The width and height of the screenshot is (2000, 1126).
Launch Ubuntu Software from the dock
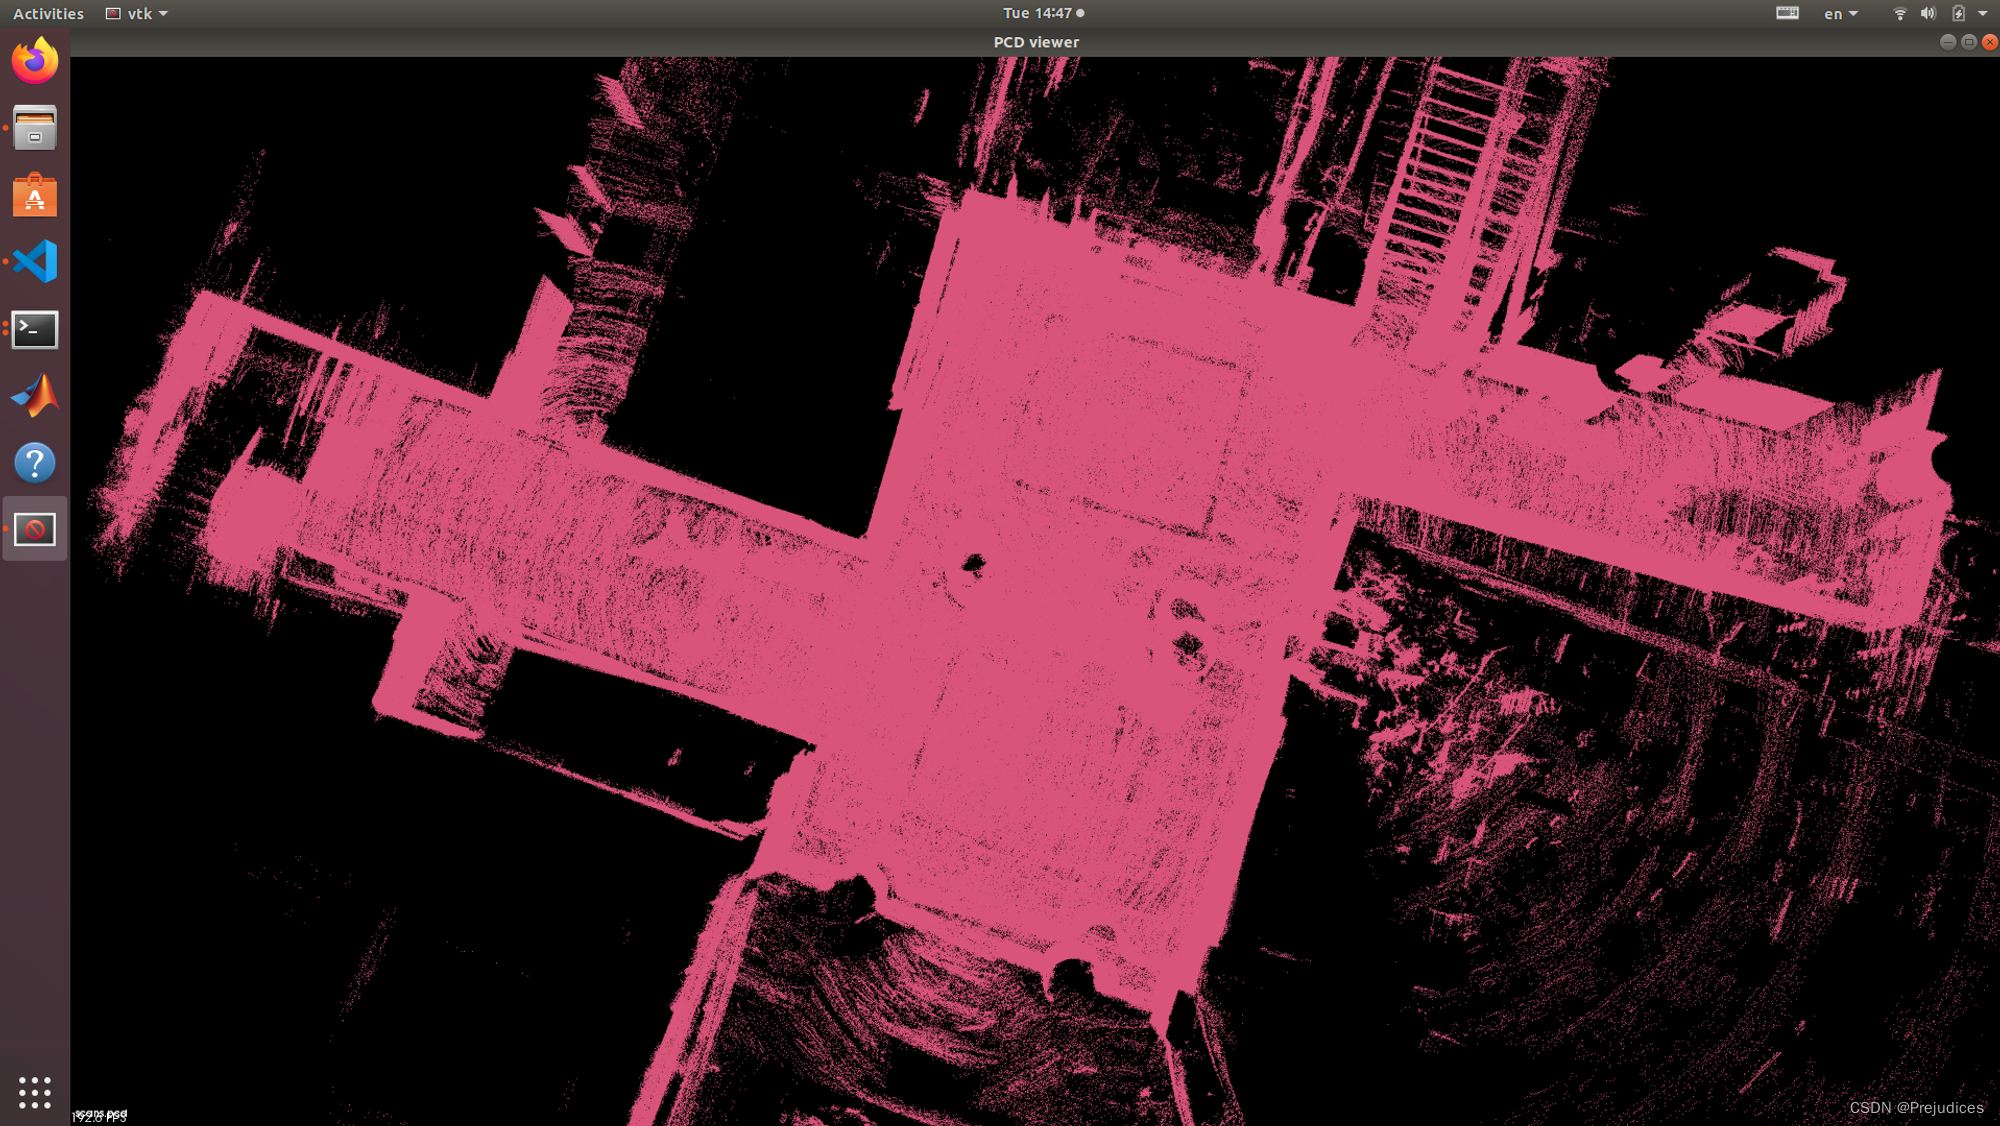(35, 195)
